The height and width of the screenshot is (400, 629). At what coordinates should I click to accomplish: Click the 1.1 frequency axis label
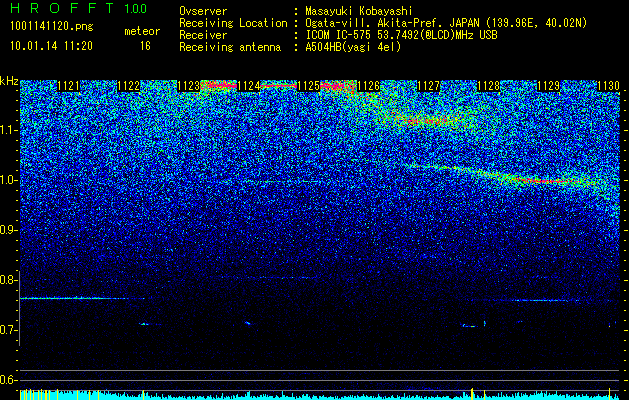[x=8, y=130]
